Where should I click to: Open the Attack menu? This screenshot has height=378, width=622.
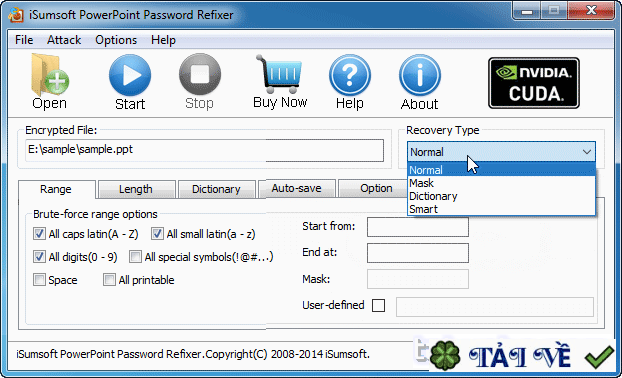click(x=64, y=40)
